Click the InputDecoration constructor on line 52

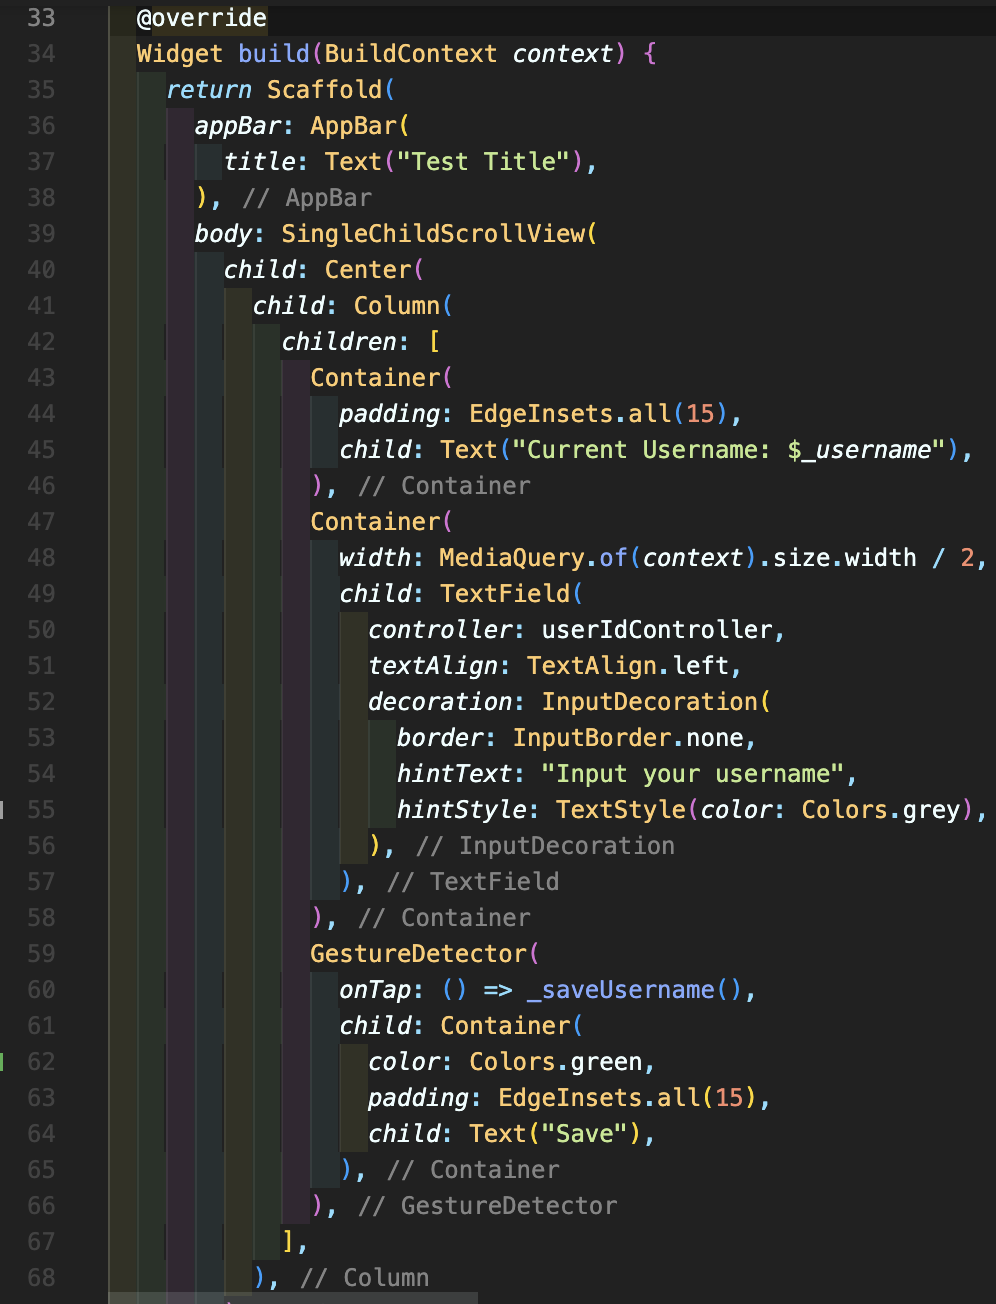(x=650, y=702)
